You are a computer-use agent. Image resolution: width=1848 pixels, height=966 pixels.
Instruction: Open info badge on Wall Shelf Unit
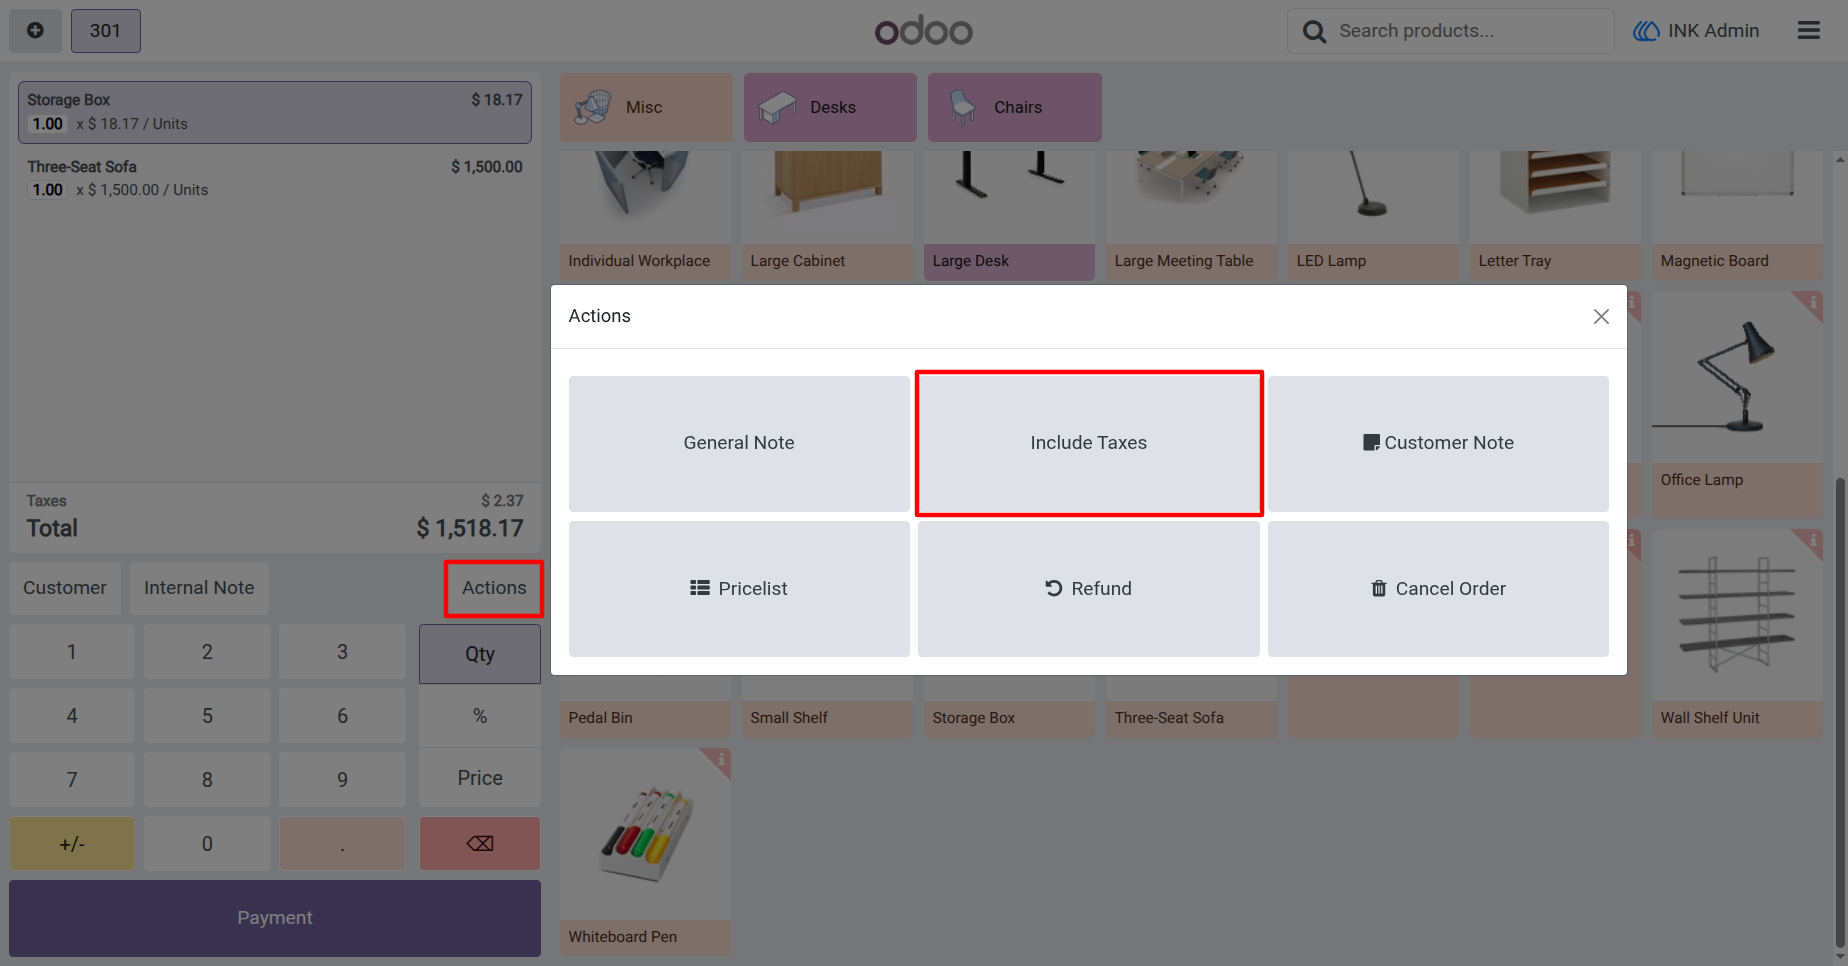coord(1811,541)
